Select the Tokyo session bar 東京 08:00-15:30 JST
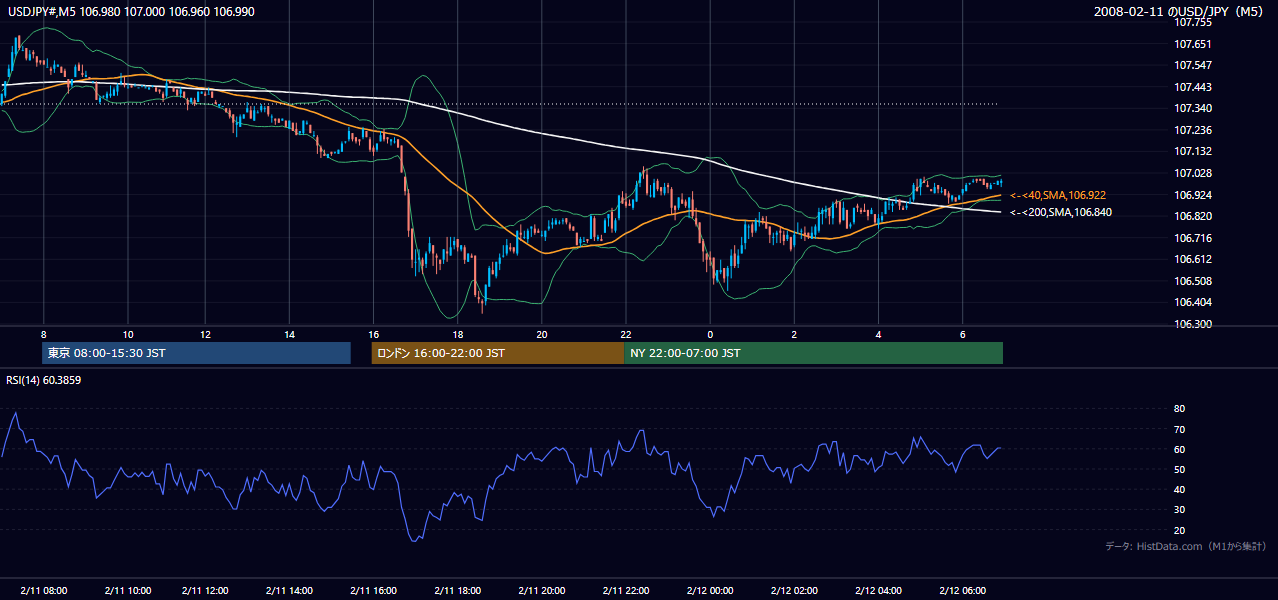The image size is (1278, 600). pyautogui.click(x=197, y=353)
